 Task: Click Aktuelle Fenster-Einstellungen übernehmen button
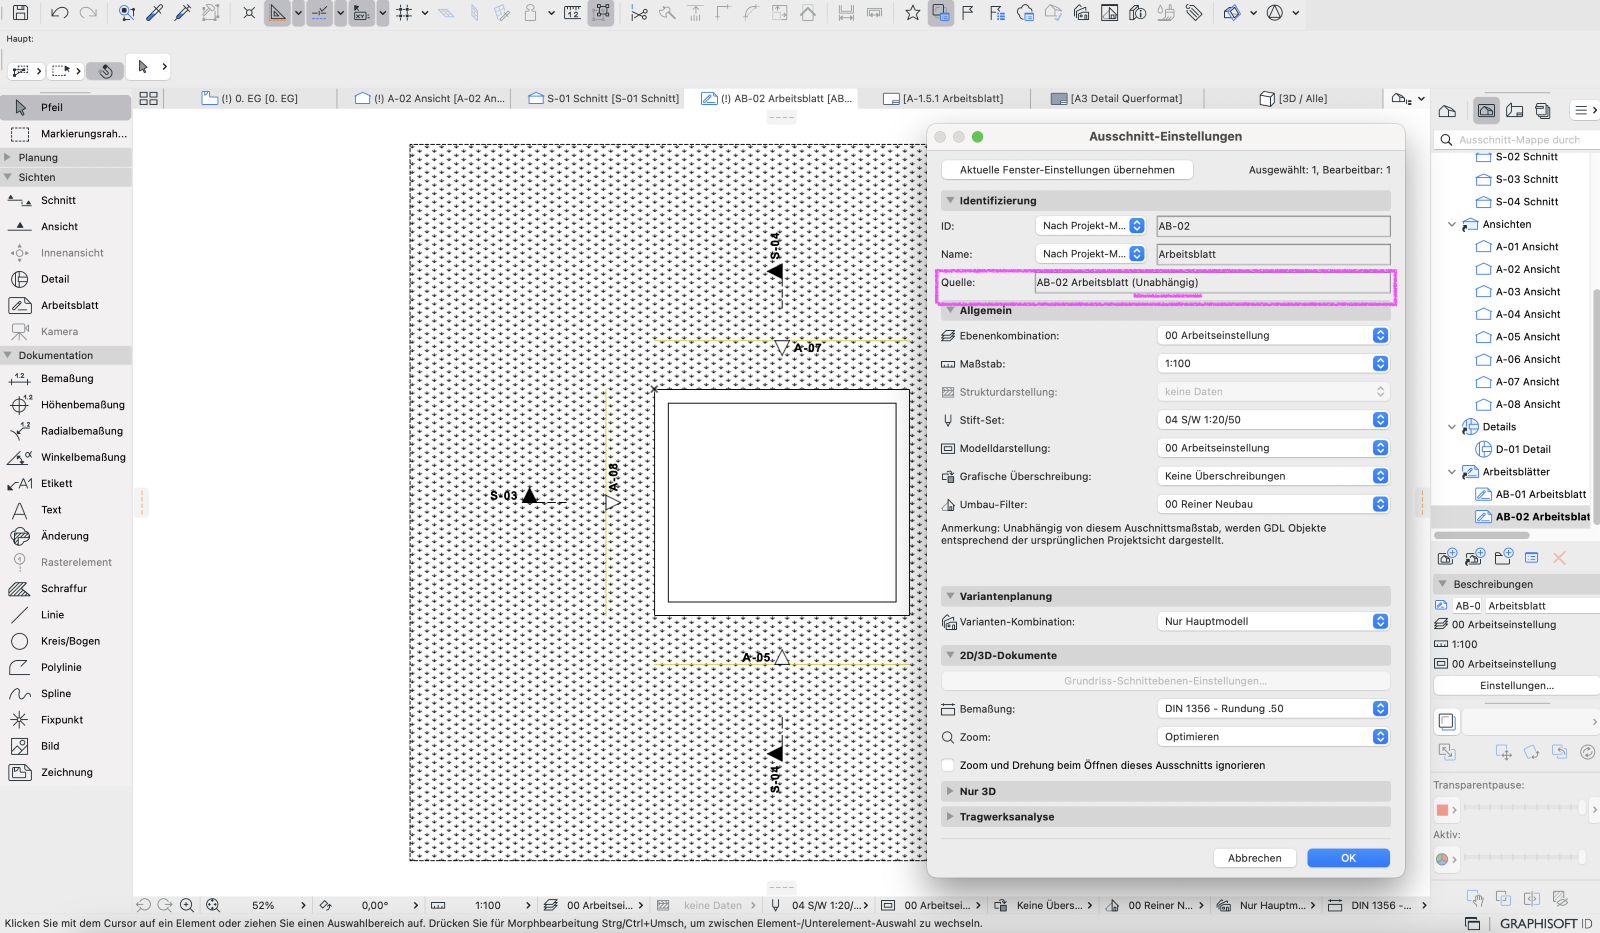tap(1067, 170)
